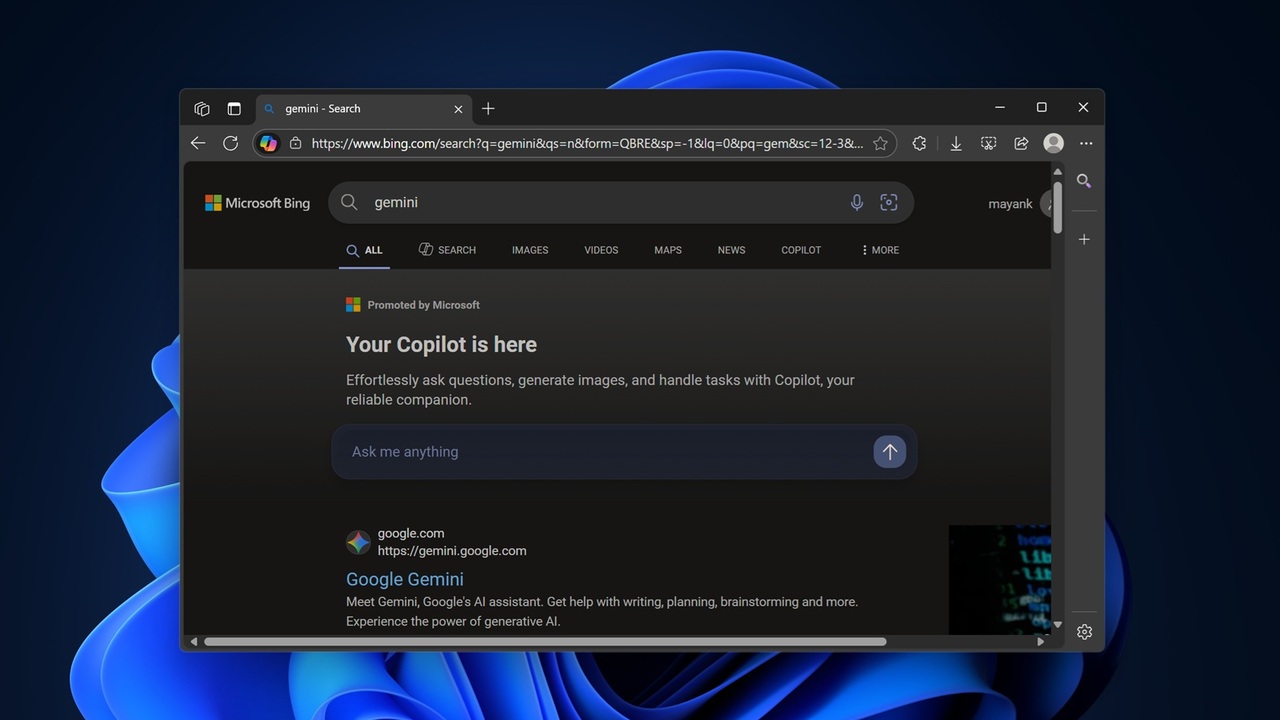
Task: Open the COPILOT search tab
Action: point(800,250)
